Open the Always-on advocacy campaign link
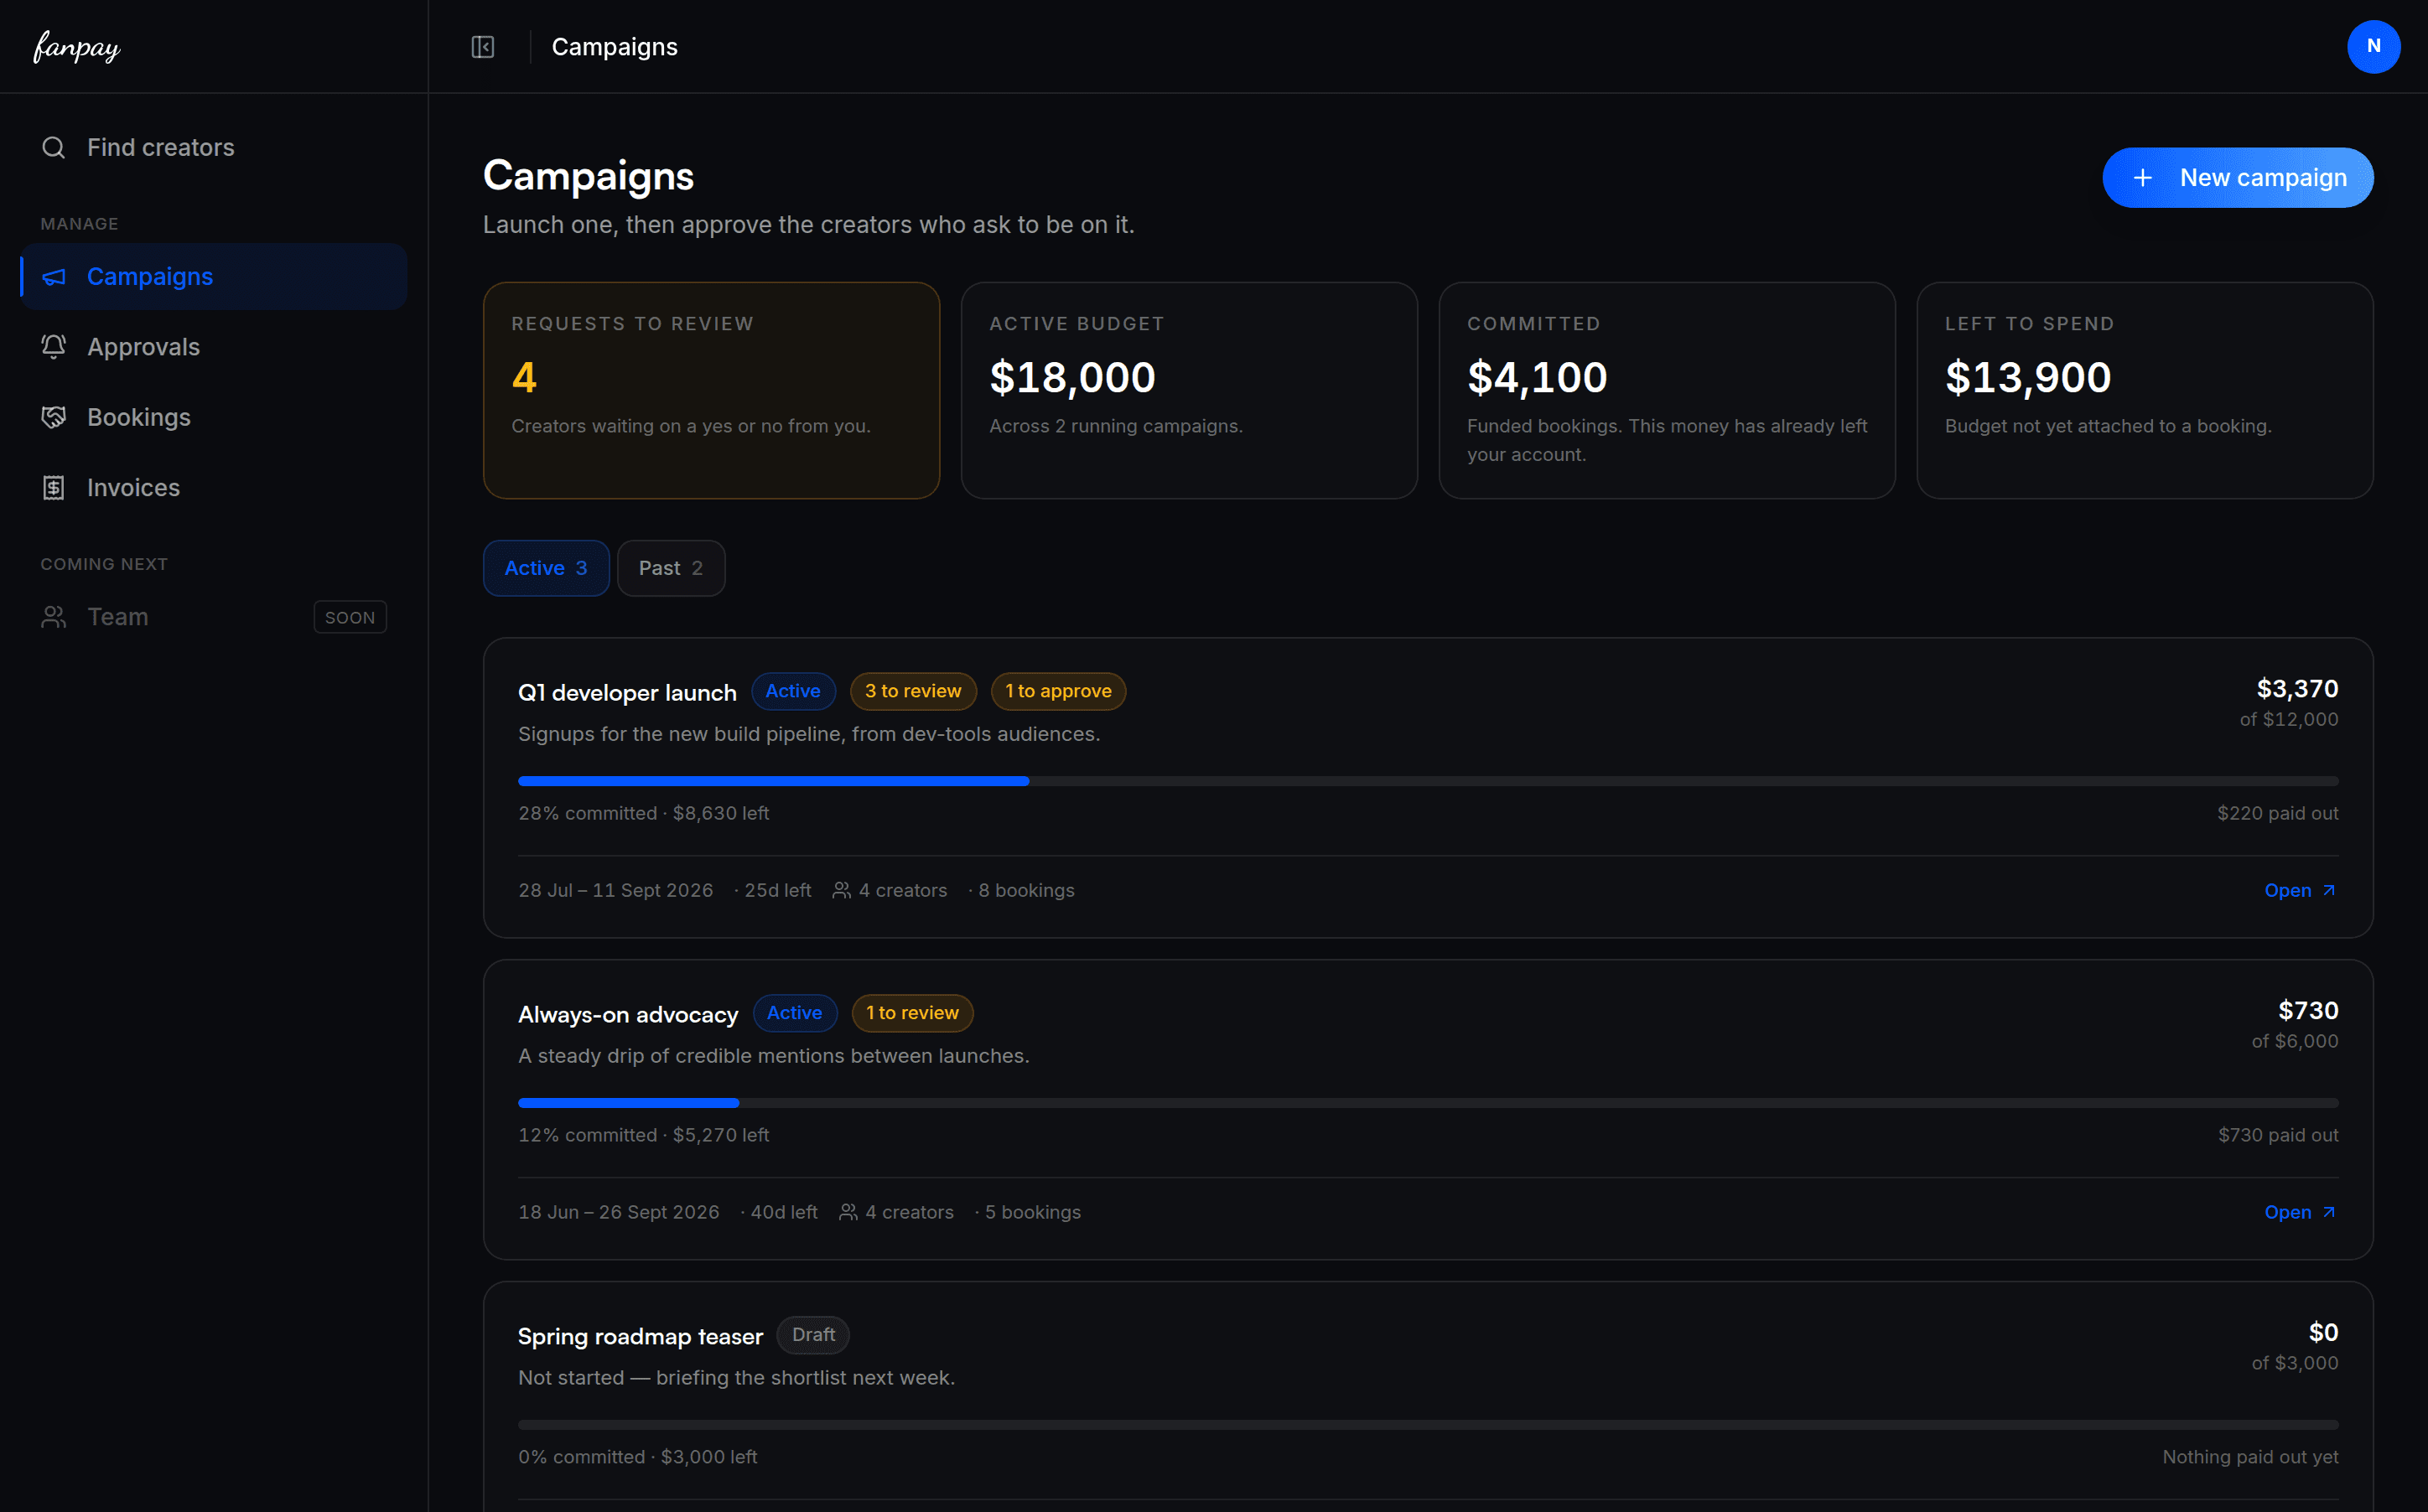This screenshot has width=2428, height=1512. (2300, 1212)
